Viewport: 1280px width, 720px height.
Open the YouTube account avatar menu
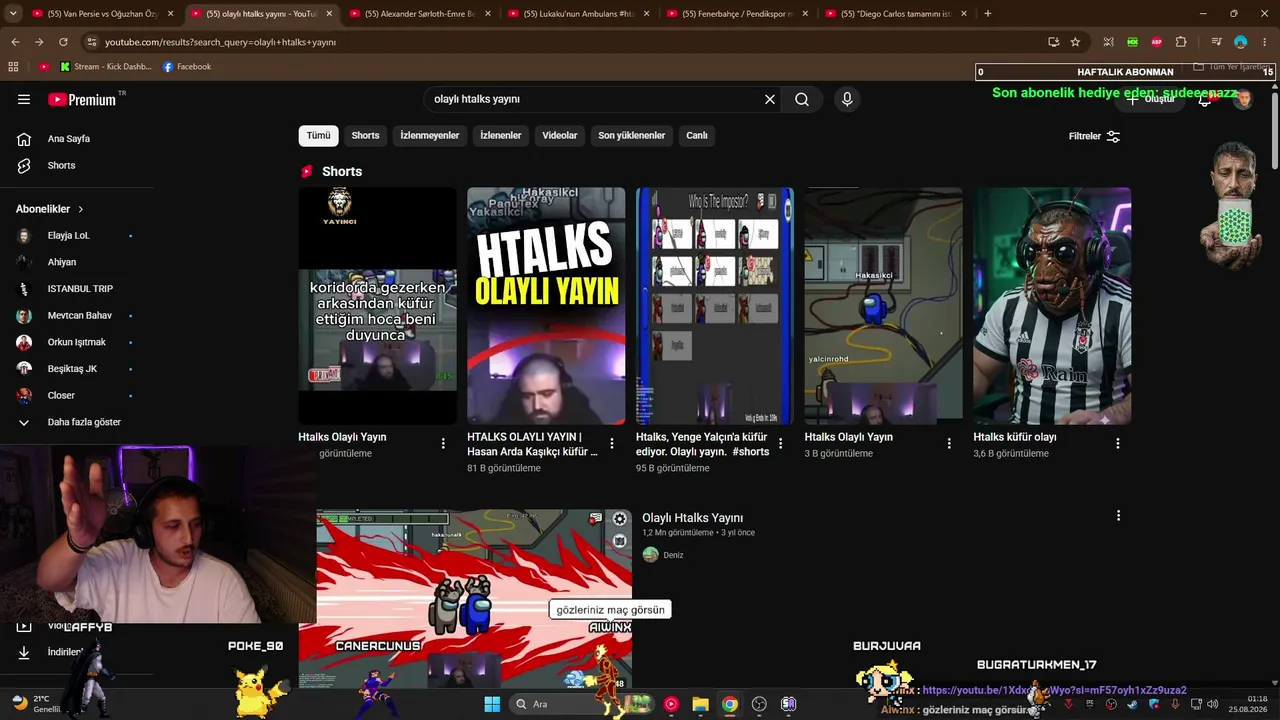pos(1242,99)
